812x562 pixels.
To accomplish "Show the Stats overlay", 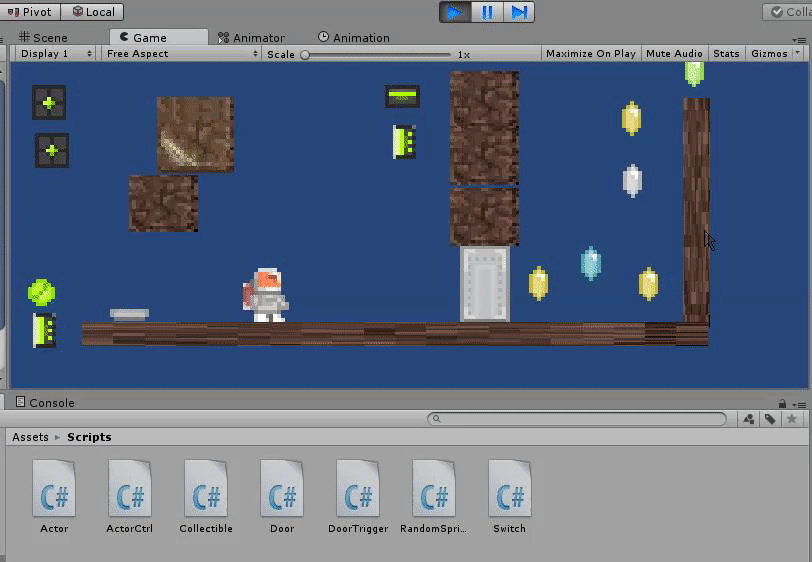I will click(726, 53).
